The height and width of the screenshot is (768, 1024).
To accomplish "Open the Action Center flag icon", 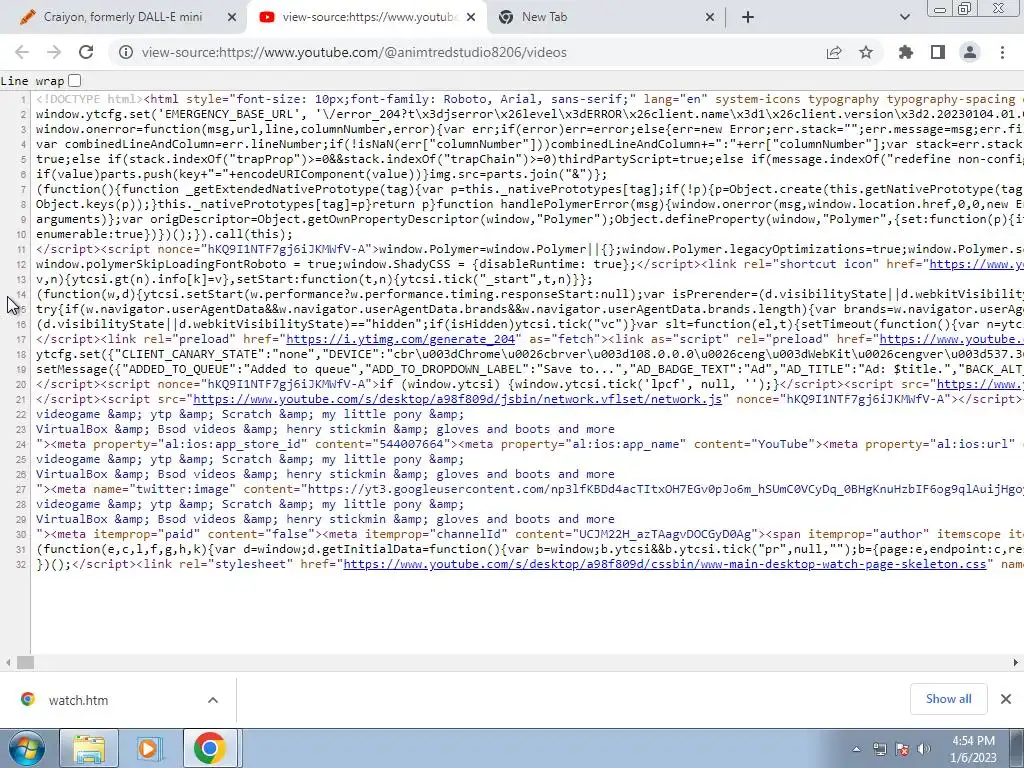I will pos(903,749).
